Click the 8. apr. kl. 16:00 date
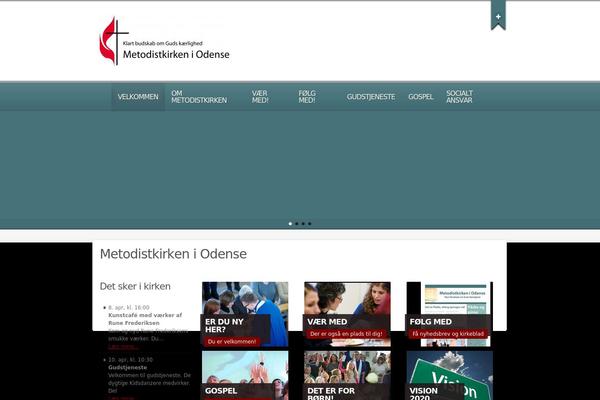Image resolution: width=600 pixels, height=400 pixels. (x=129, y=307)
